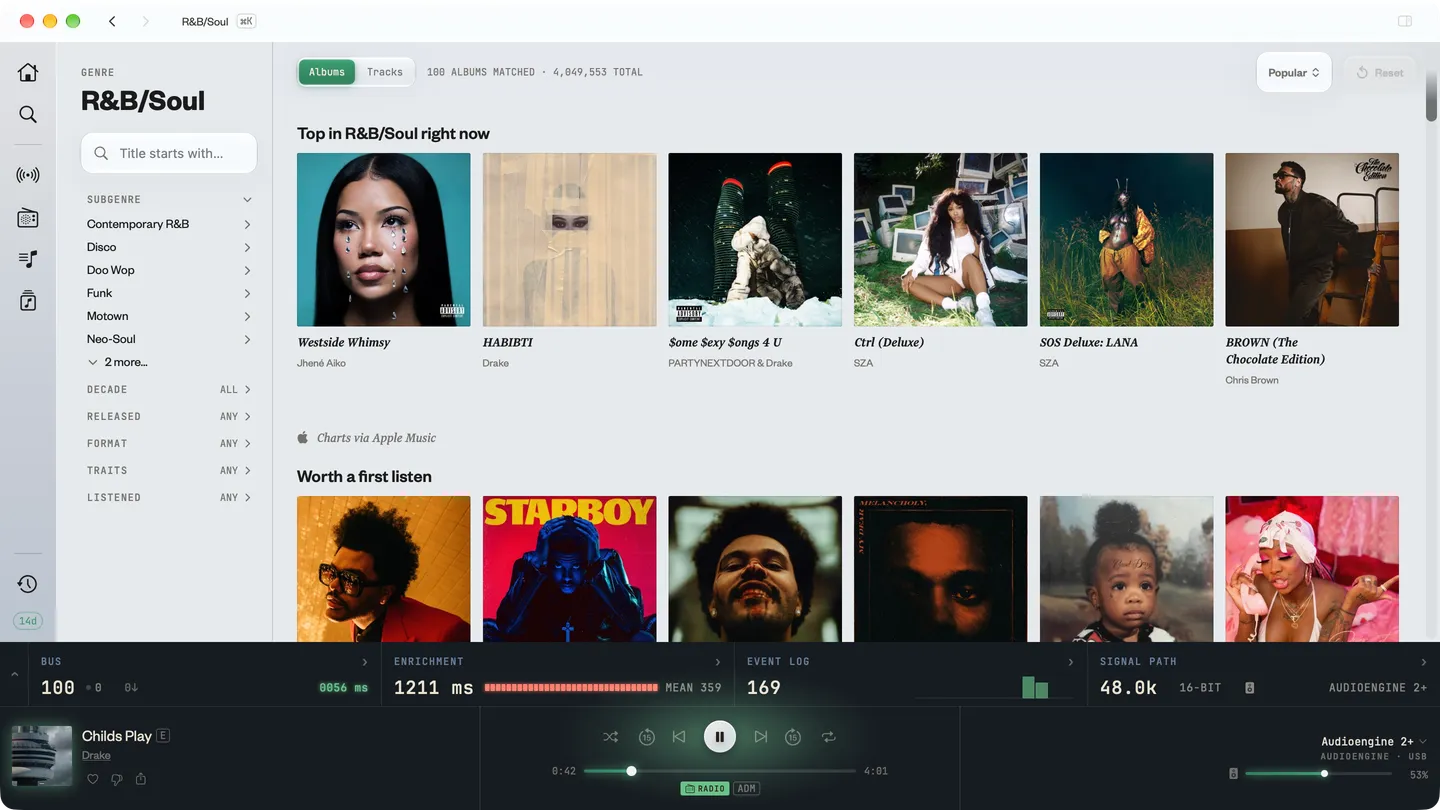Go to previous track
This screenshot has width=1440, height=810.
pyautogui.click(x=679, y=737)
